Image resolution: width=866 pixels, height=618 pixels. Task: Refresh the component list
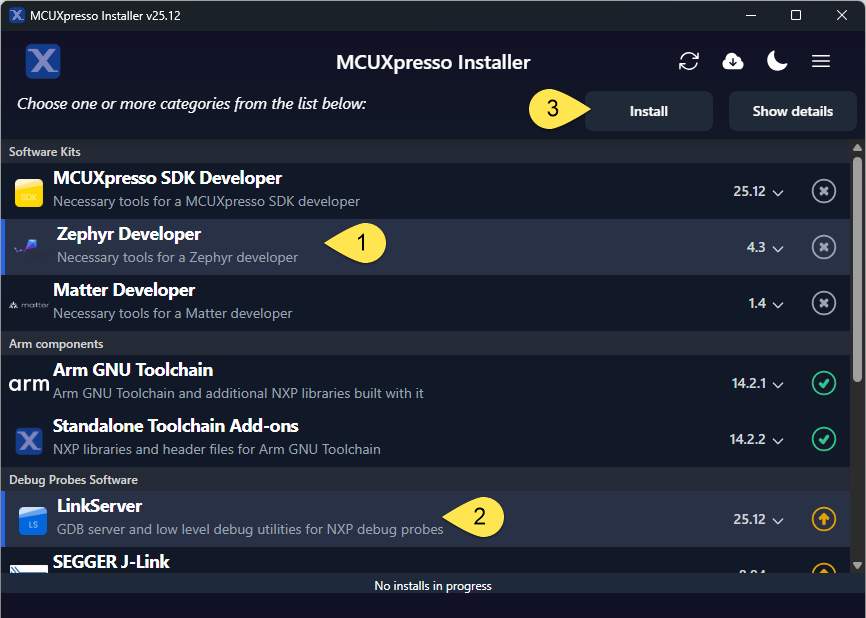[x=689, y=61]
